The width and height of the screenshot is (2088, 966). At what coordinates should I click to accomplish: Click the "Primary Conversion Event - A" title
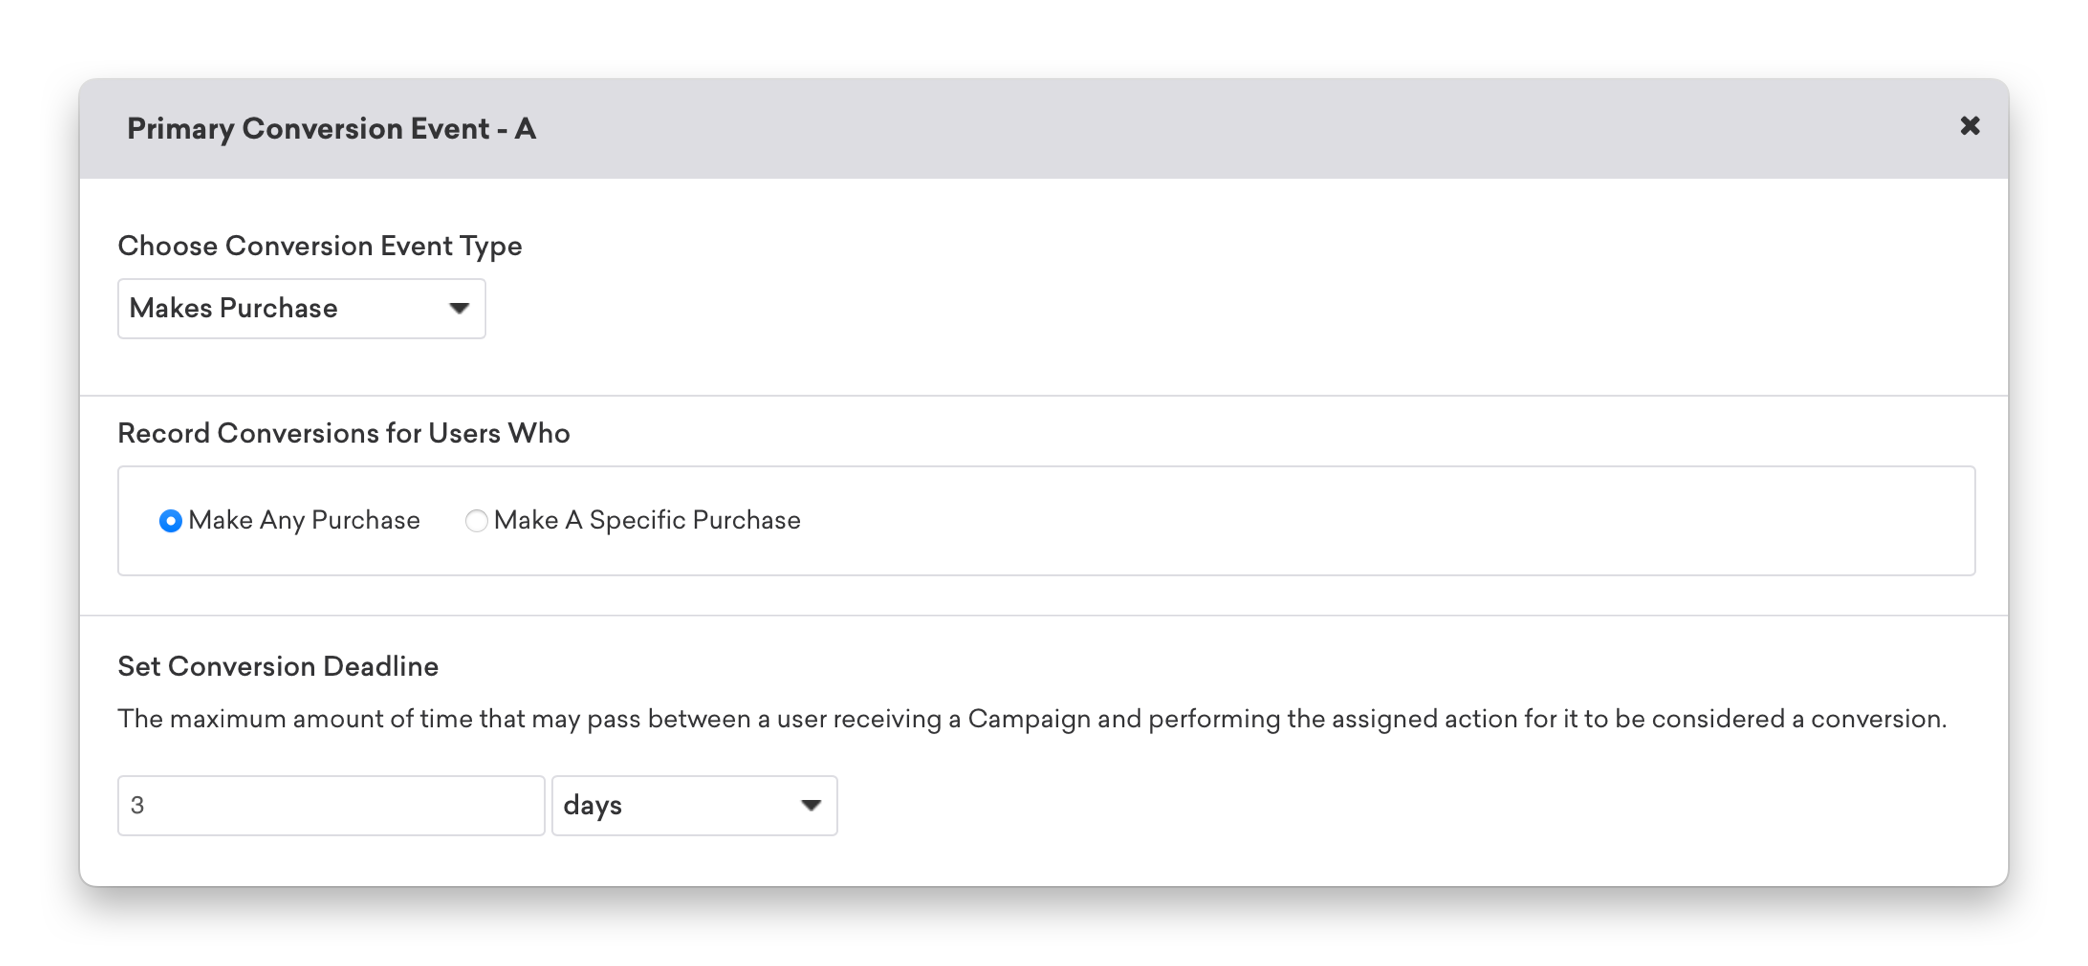[x=331, y=129]
